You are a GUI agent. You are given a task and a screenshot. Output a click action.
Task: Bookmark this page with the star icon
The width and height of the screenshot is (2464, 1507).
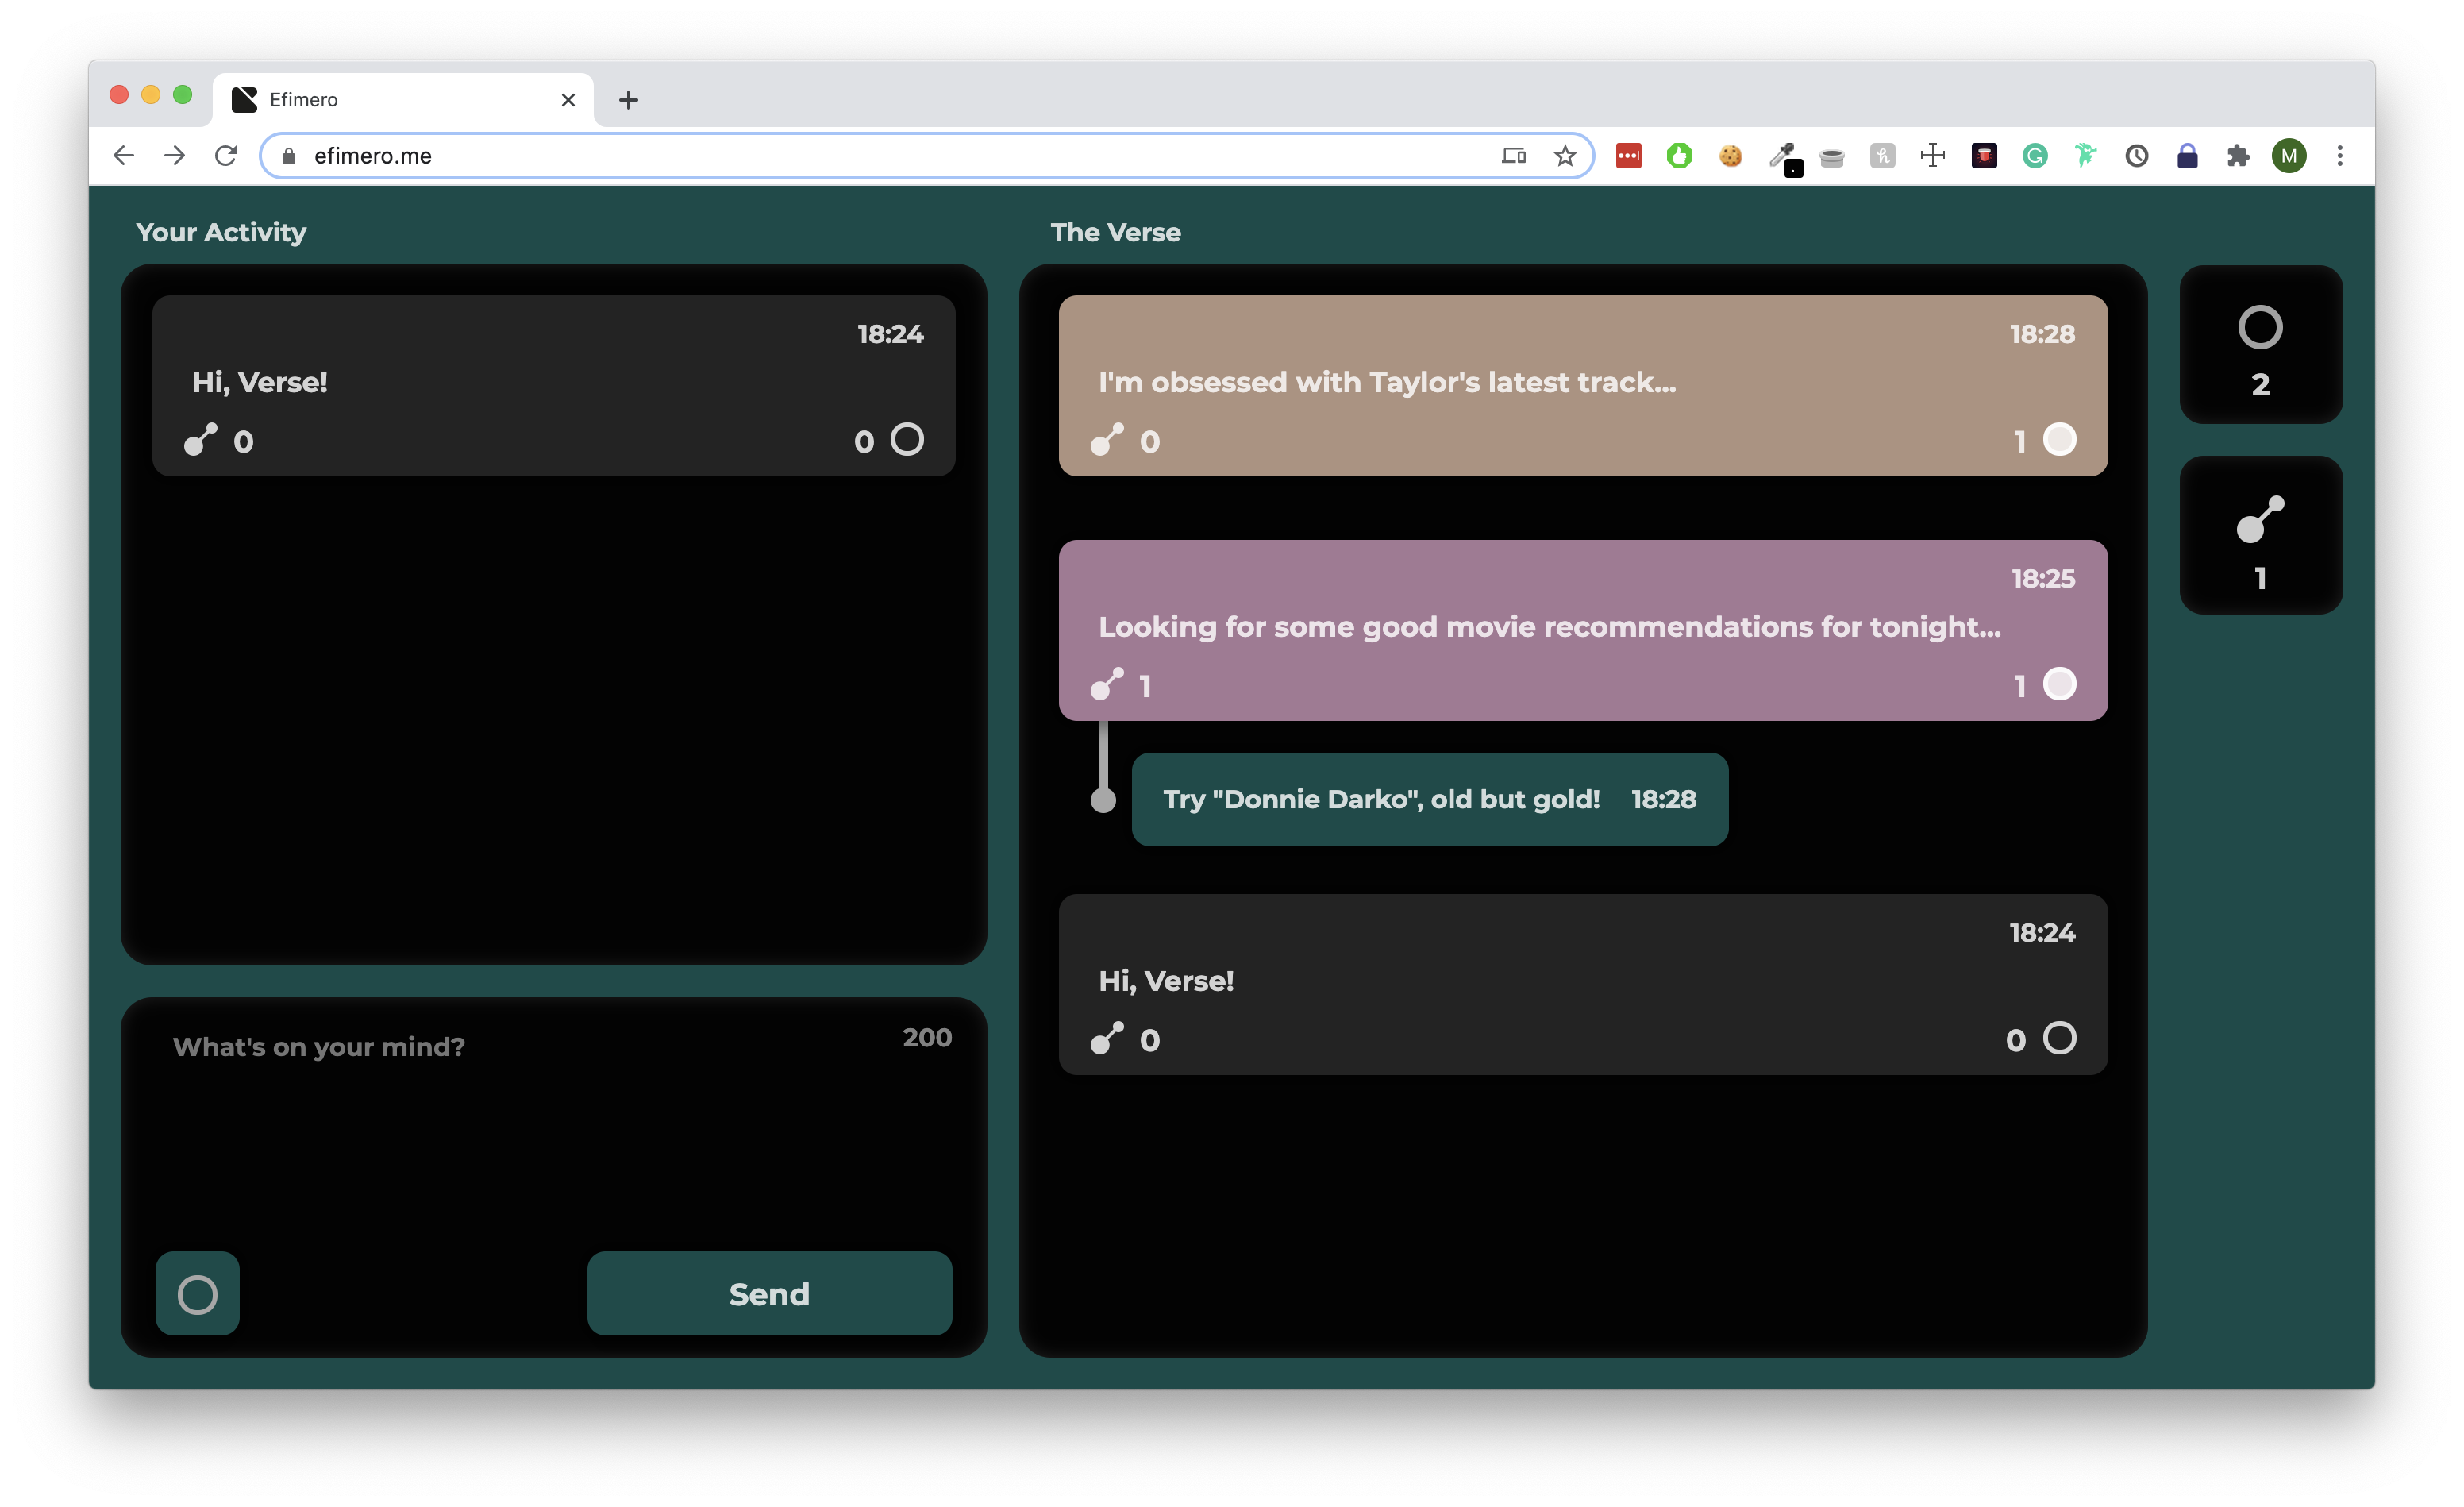click(1565, 156)
